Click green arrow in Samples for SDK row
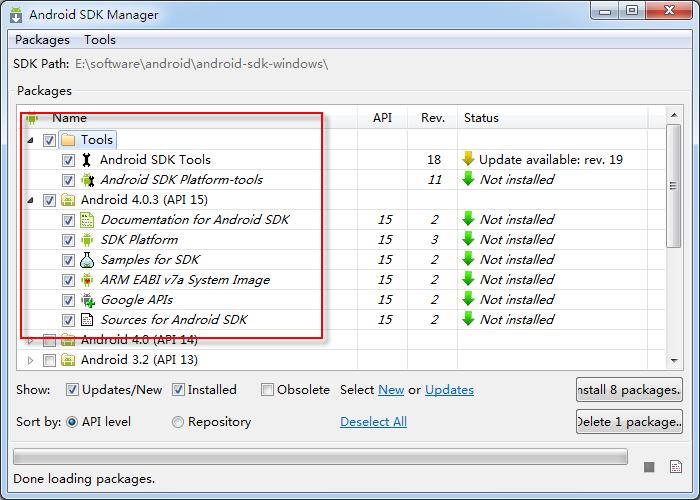This screenshot has width=700, height=500. click(x=468, y=259)
